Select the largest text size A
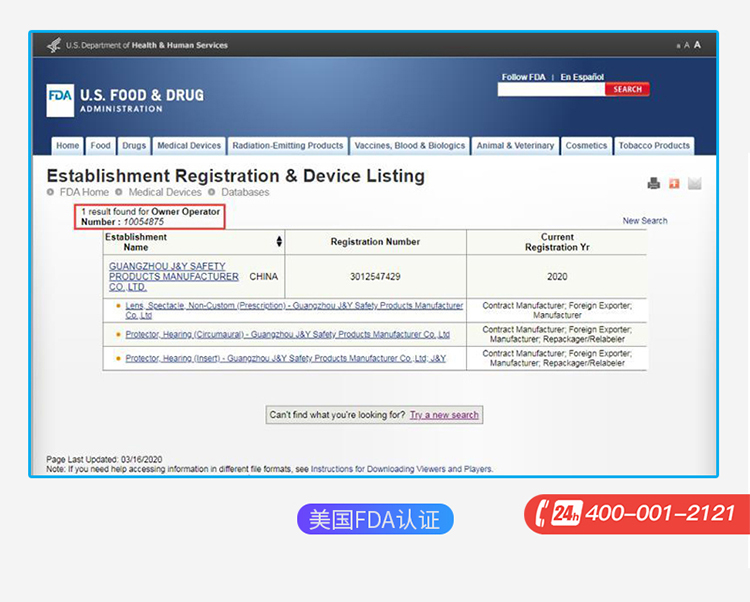This screenshot has width=750, height=602. tap(697, 44)
